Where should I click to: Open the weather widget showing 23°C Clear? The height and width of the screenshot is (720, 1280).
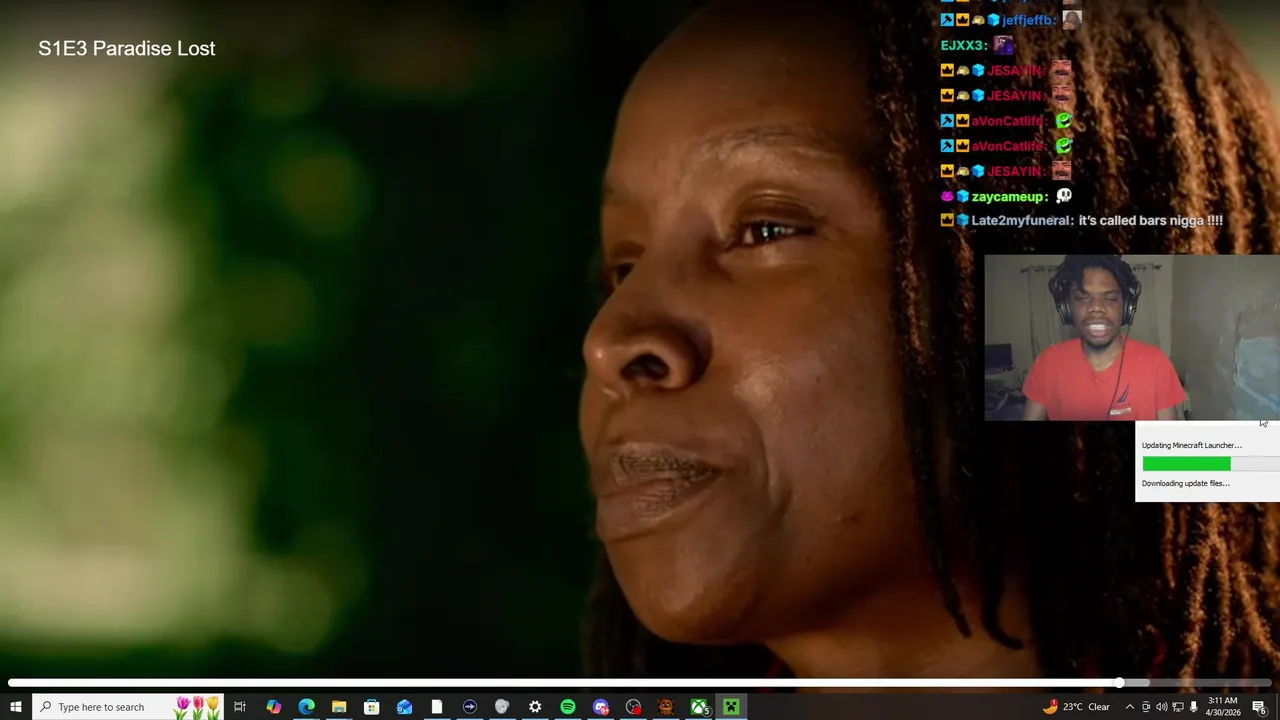[x=1076, y=707]
